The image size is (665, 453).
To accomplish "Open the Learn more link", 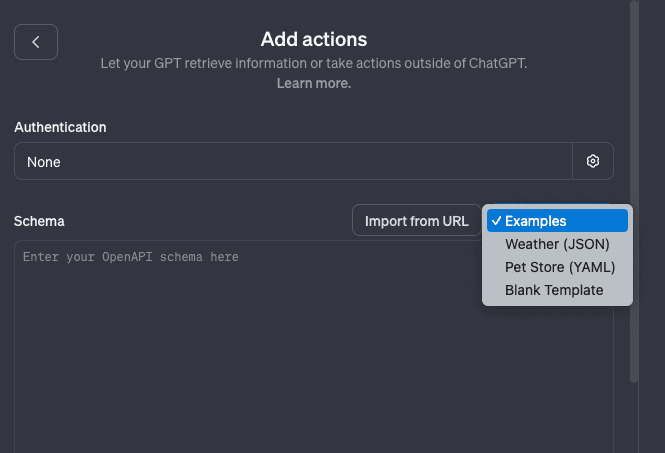I will click(314, 83).
